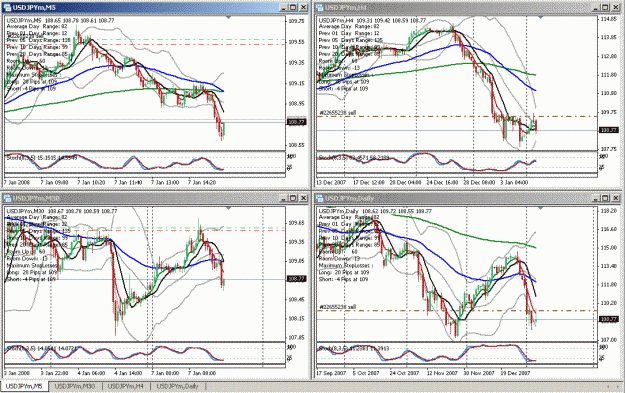Click the '4 Jan 14:00' time label in M30 chart
This screenshot has height=393, width=625.
pyautogui.click(x=128, y=373)
